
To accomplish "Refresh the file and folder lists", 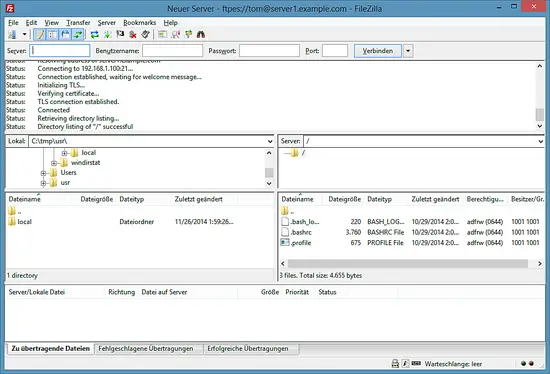I will point(94,34).
